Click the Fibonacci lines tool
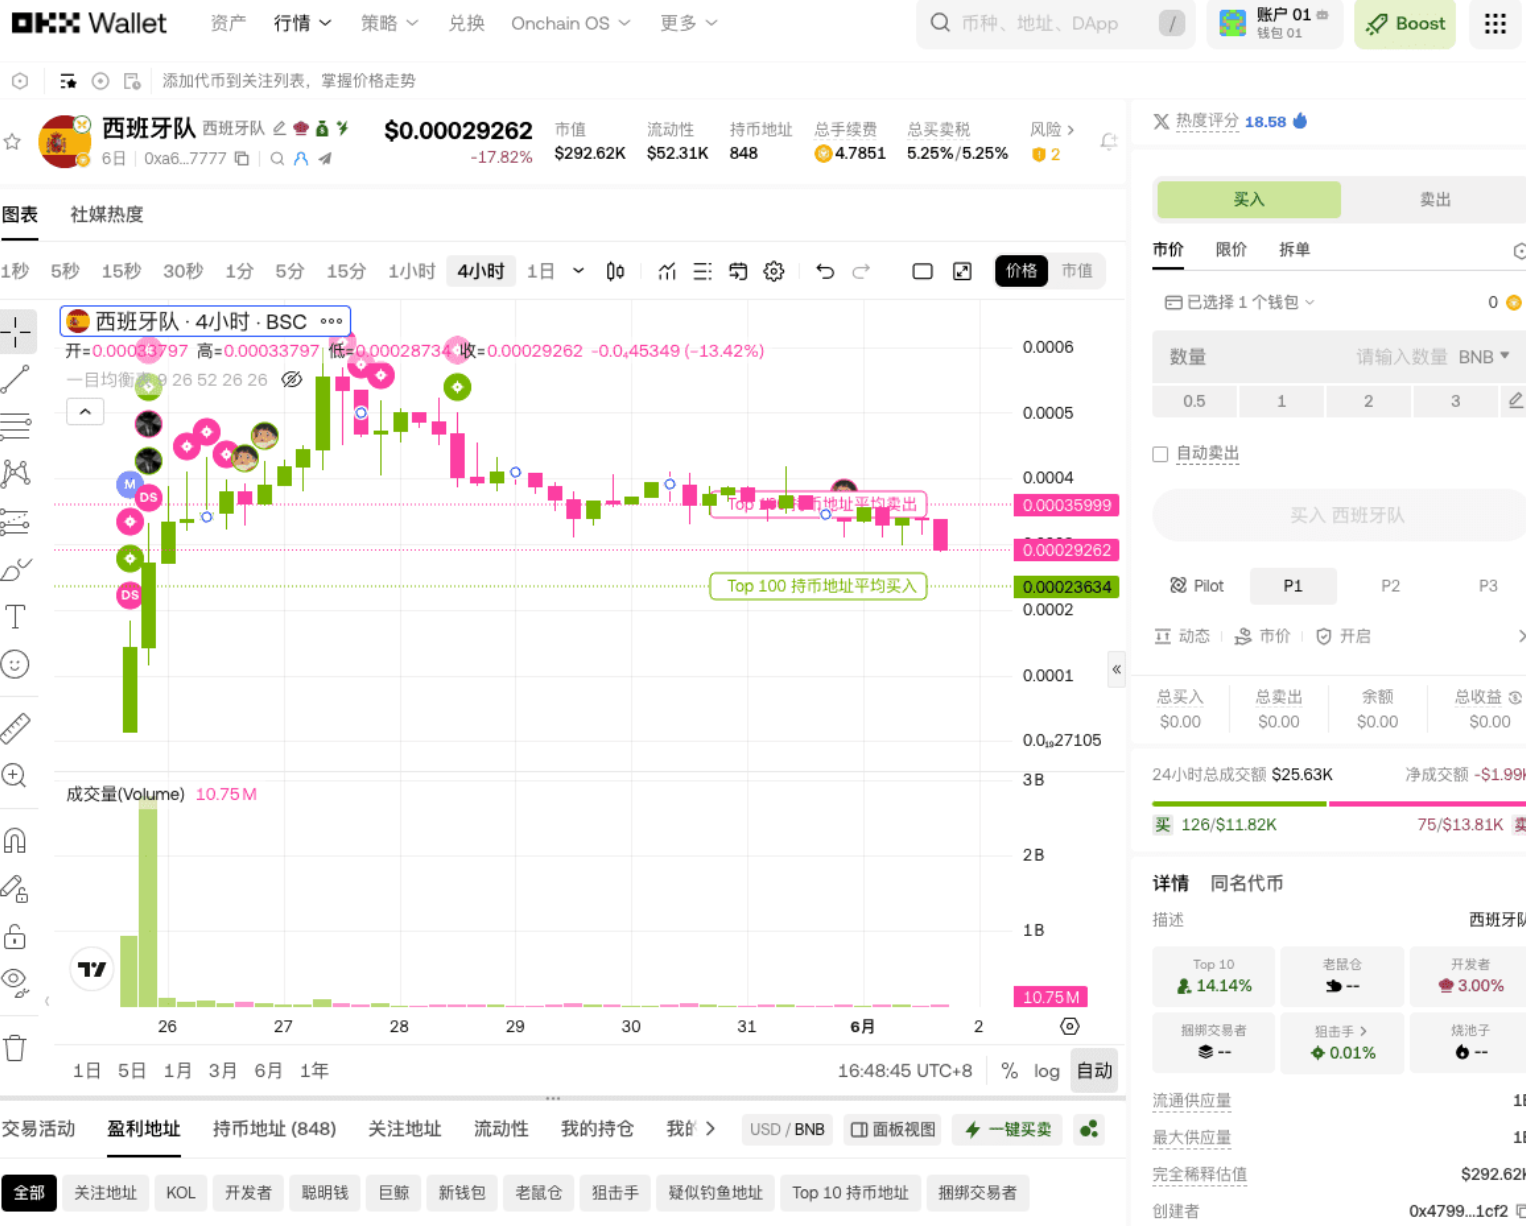This screenshot has width=1526, height=1226. pyautogui.click(x=16, y=427)
